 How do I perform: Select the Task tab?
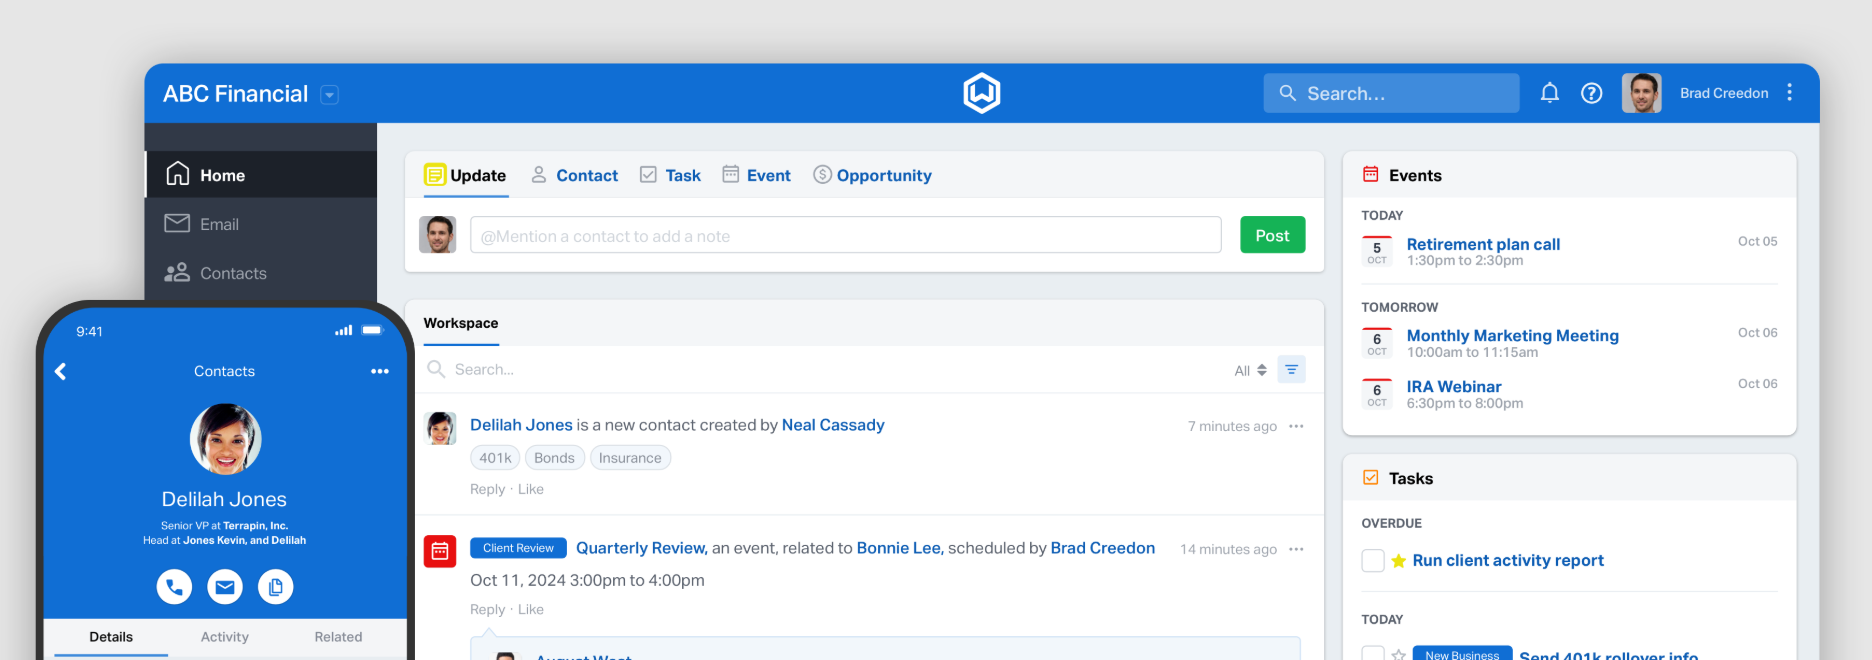click(x=670, y=175)
